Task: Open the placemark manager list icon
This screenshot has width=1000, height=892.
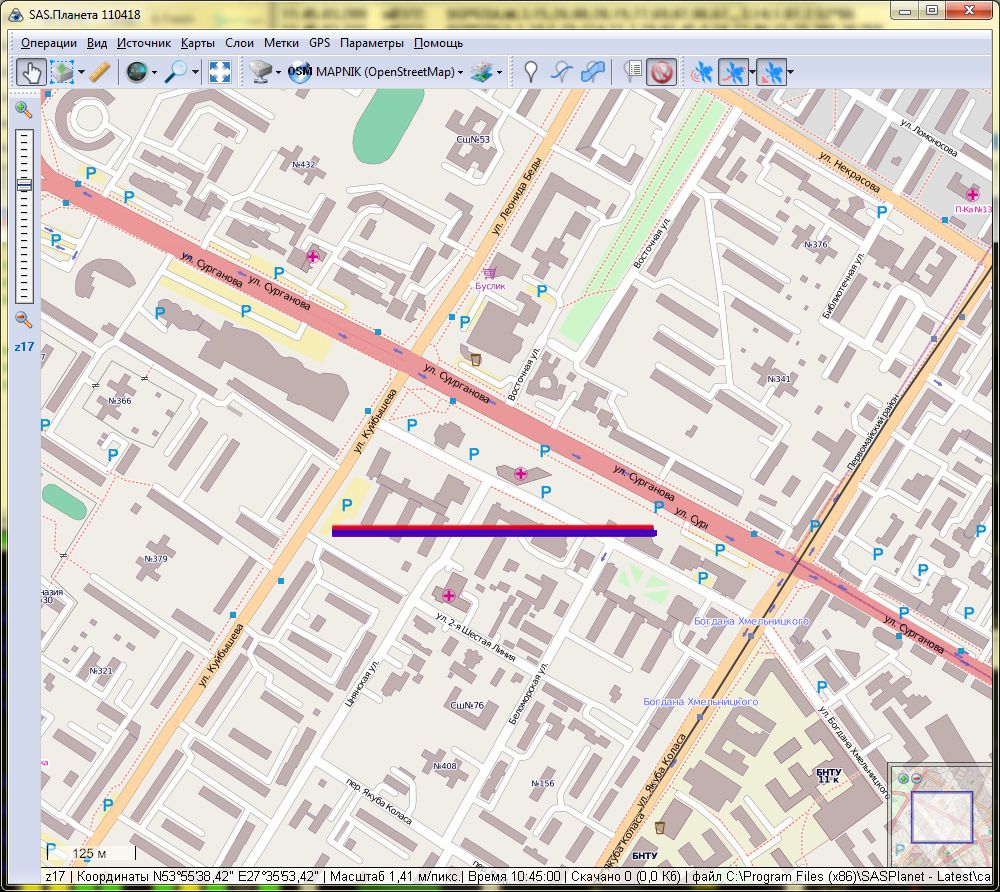Action: [632, 72]
